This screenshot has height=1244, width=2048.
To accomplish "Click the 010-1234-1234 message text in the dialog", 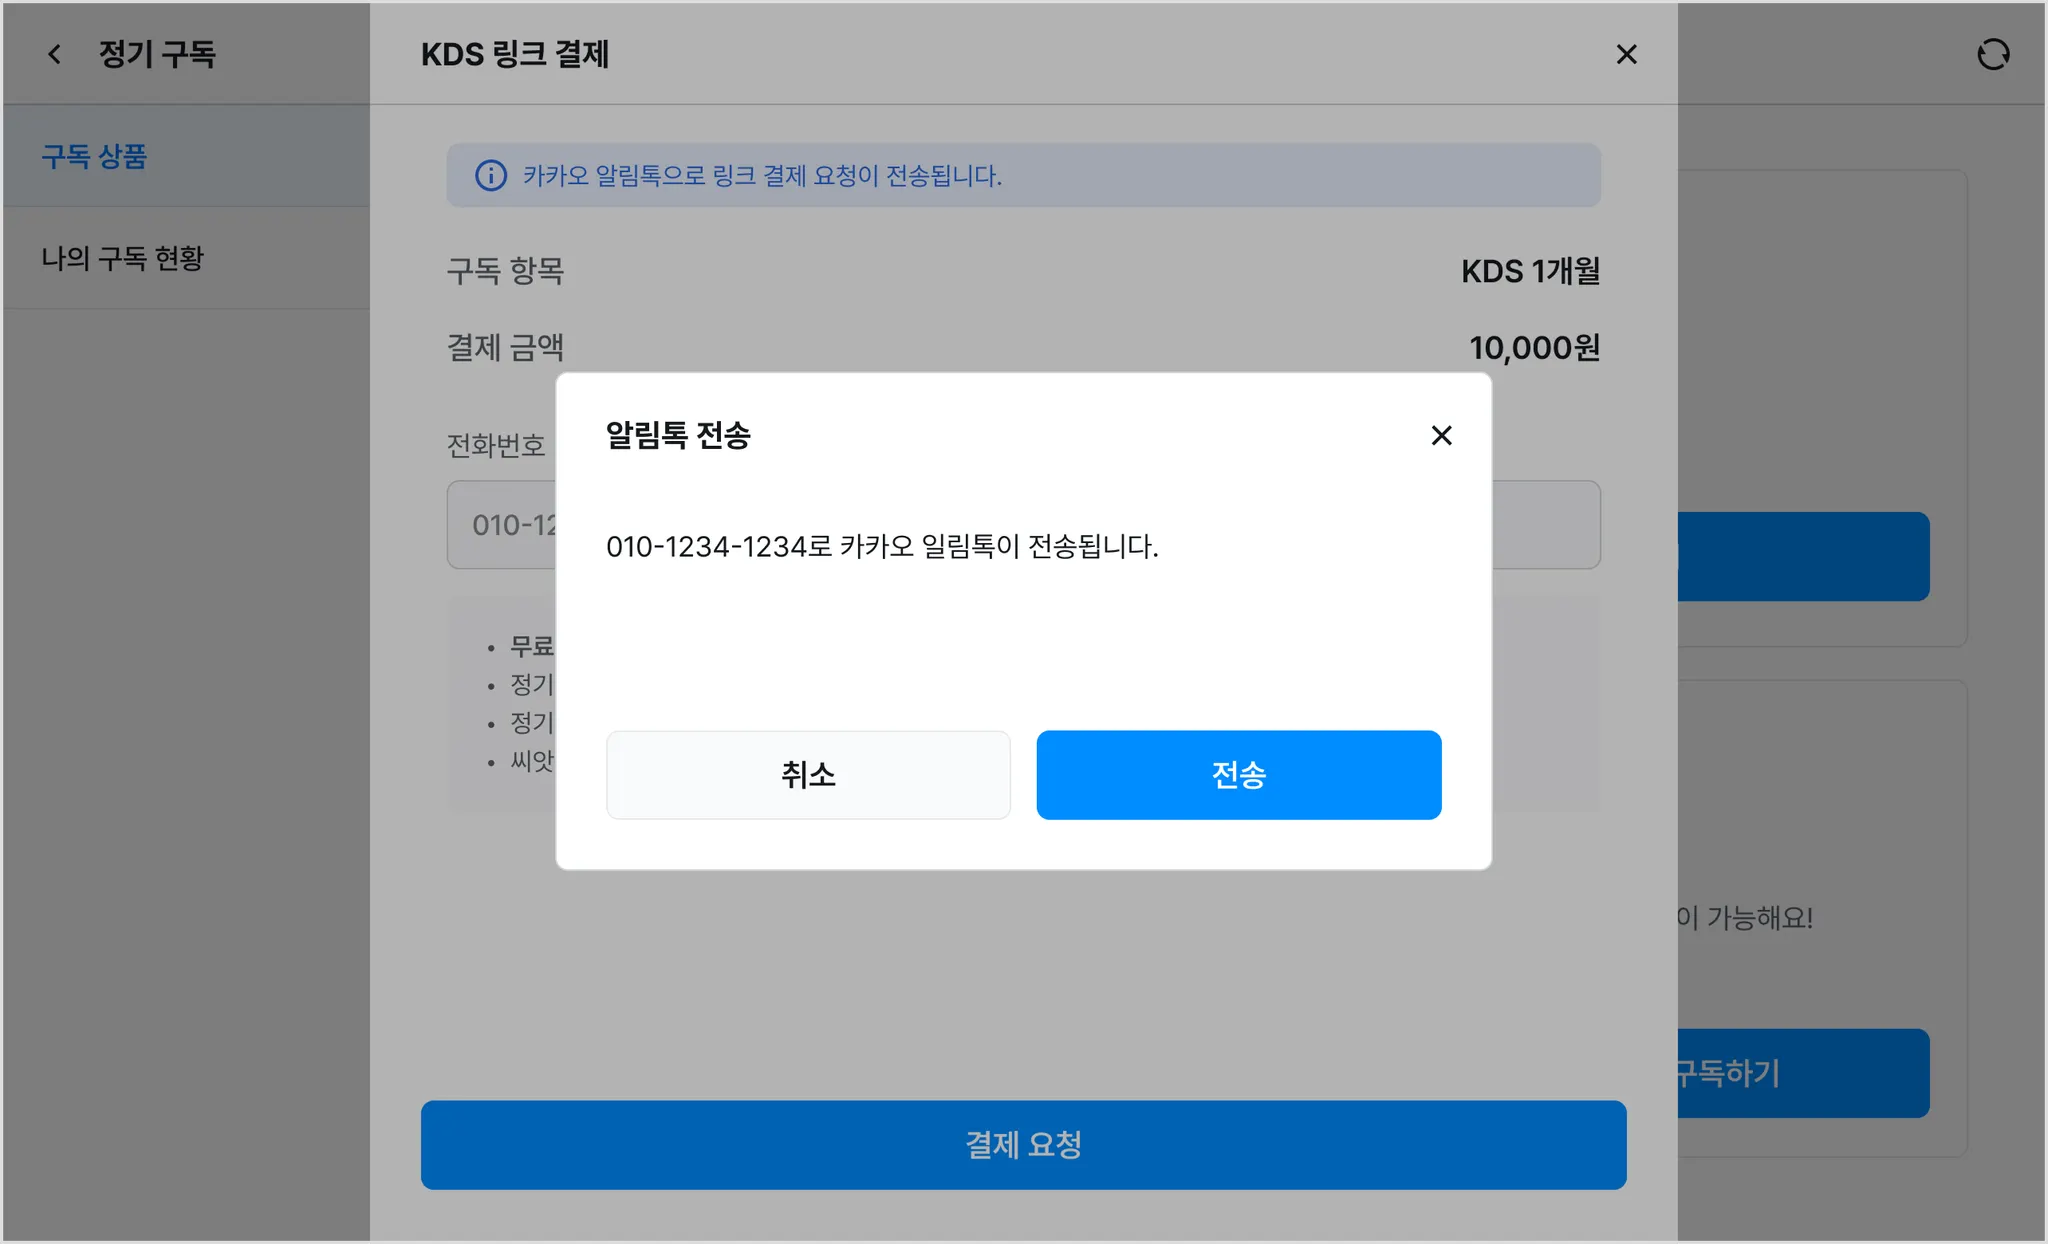I will 881,547.
